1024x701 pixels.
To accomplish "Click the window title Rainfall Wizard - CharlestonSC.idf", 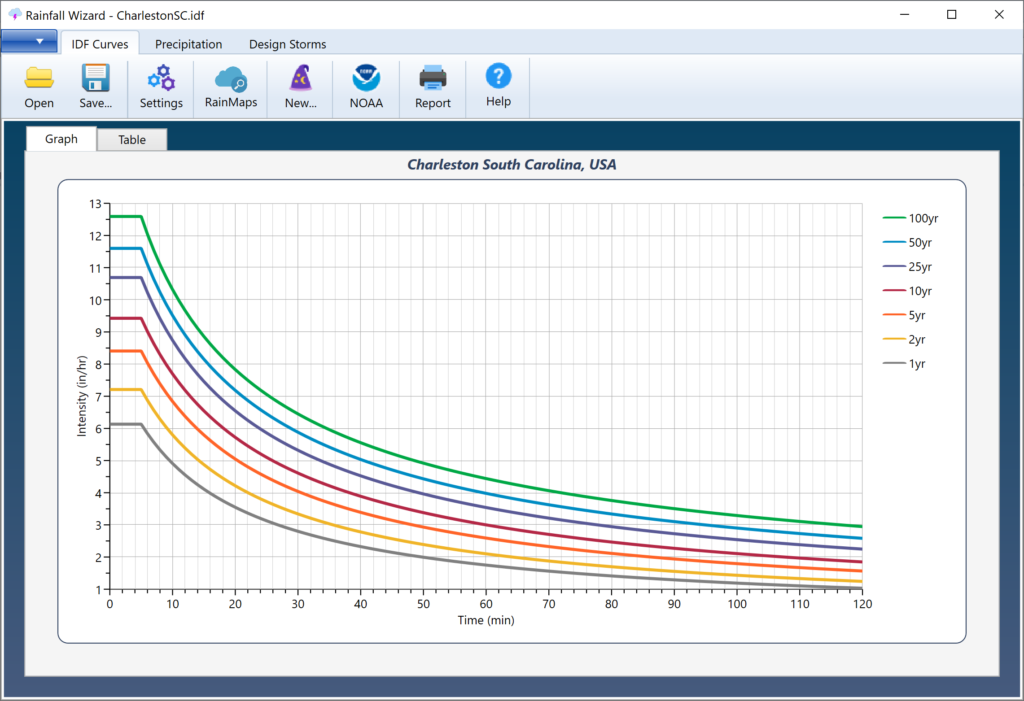I will pyautogui.click(x=115, y=15).
